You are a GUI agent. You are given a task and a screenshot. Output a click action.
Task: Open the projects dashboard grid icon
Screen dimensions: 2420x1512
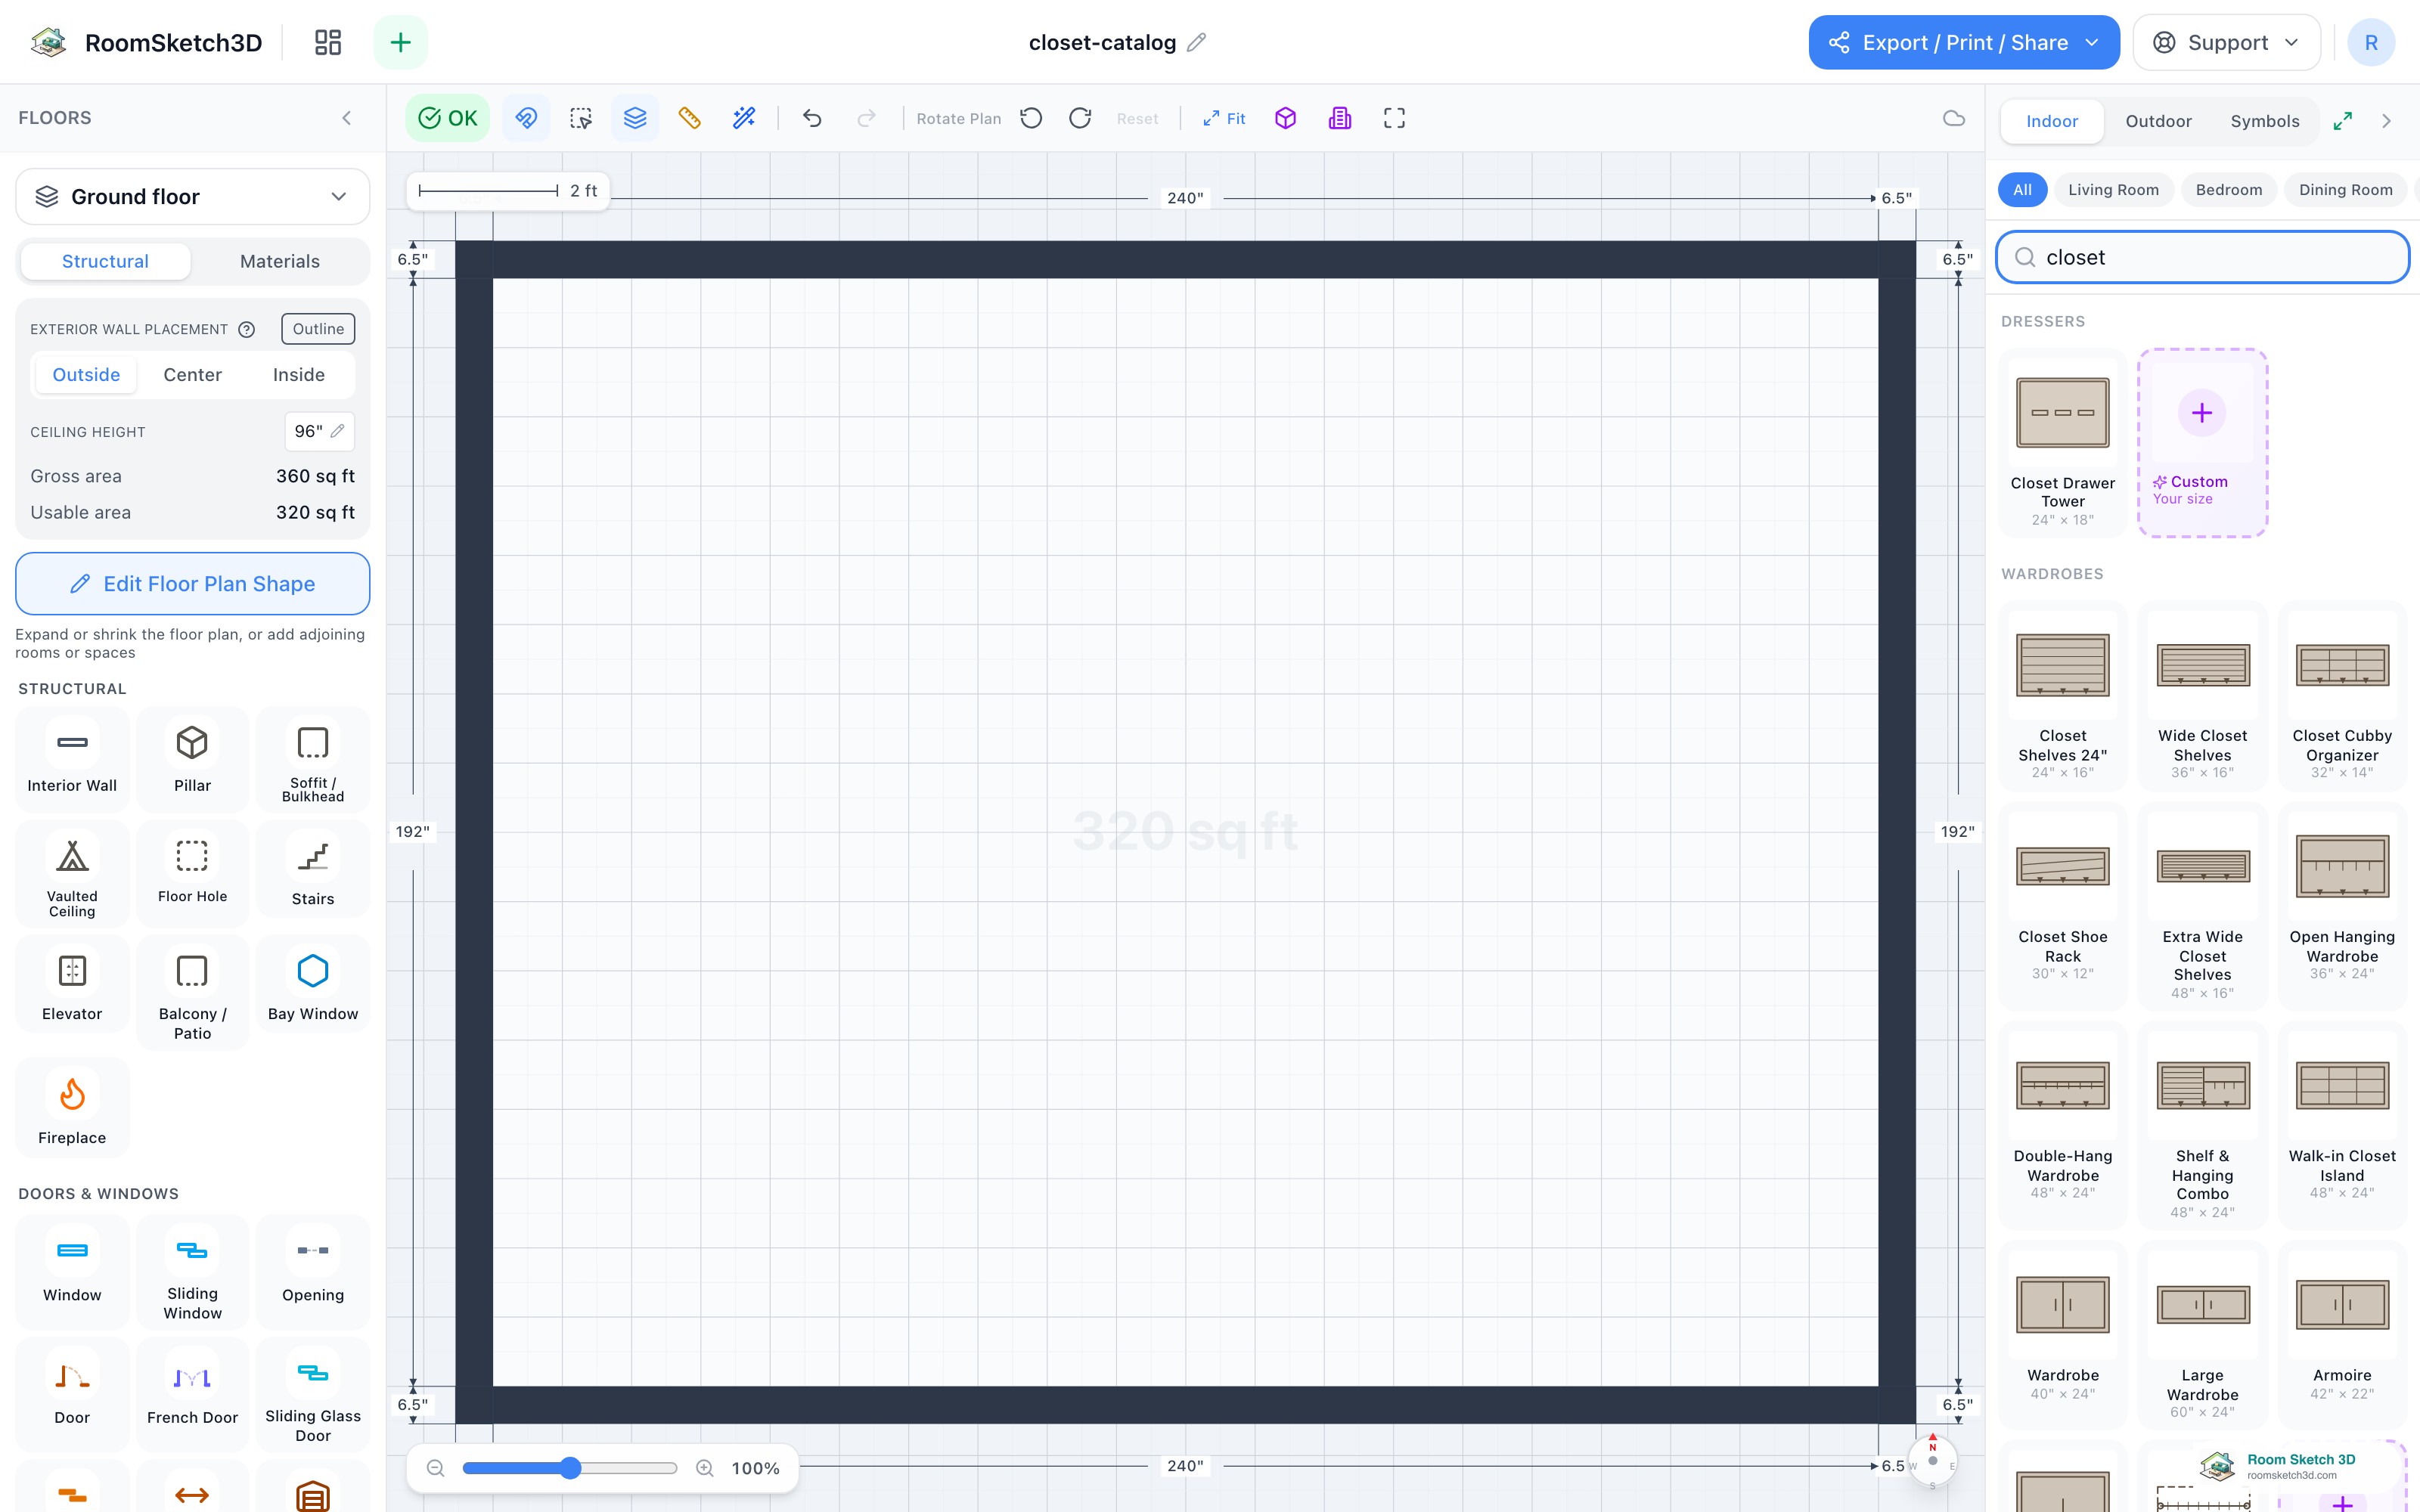[328, 42]
